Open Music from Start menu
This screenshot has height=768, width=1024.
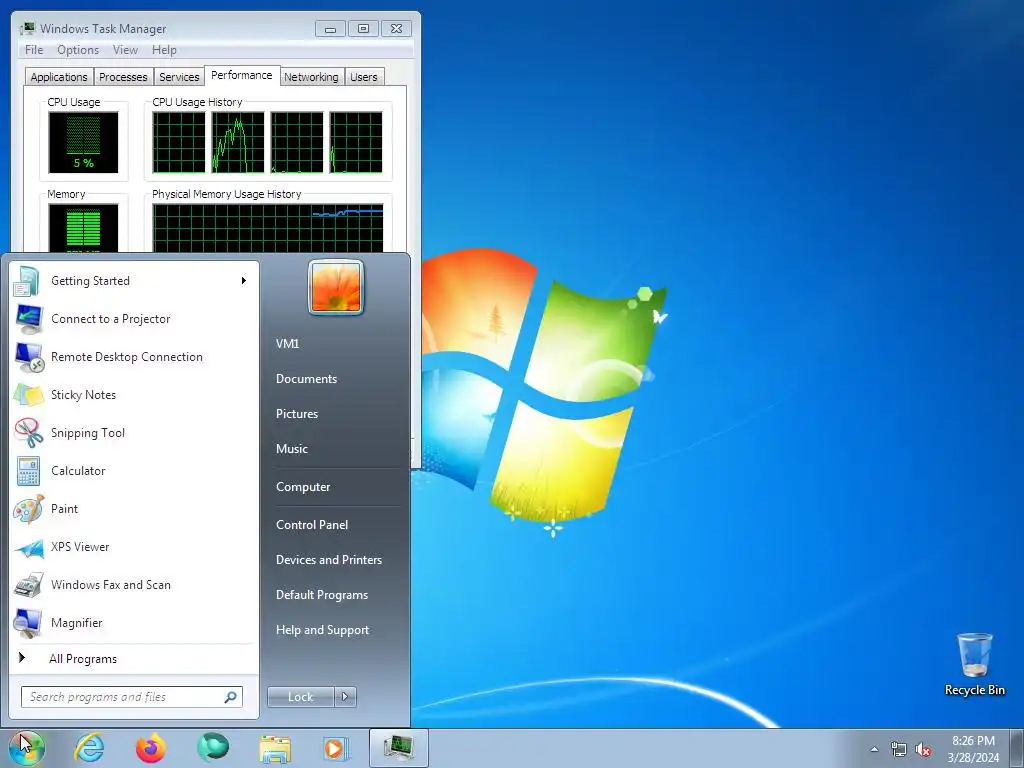(291, 449)
